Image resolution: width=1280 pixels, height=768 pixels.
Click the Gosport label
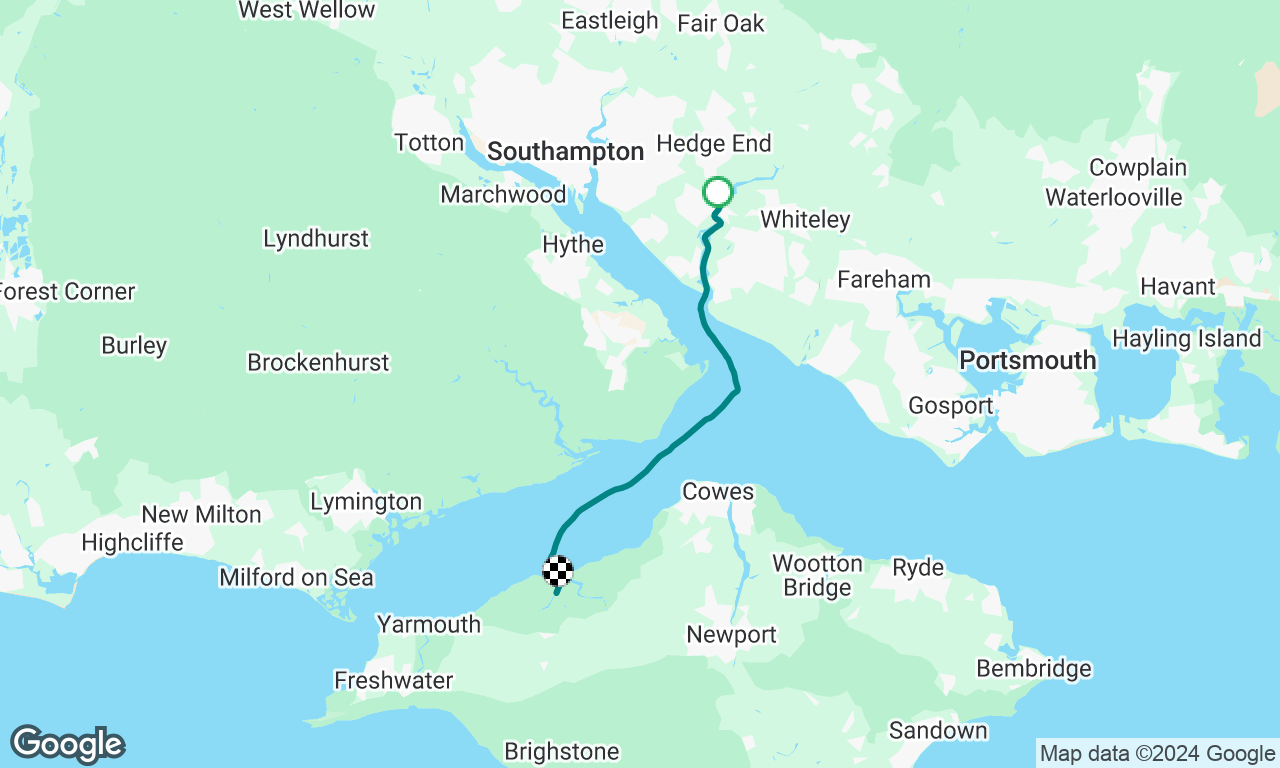click(x=951, y=406)
